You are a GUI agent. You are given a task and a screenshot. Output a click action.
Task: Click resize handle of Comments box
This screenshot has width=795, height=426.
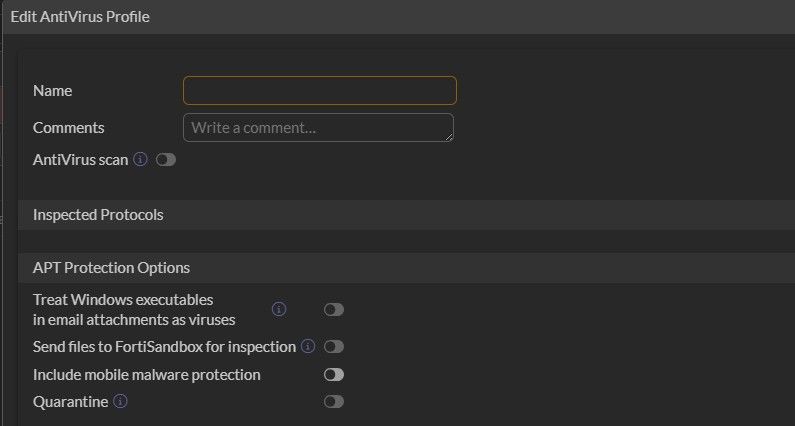[x=449, y=137]
